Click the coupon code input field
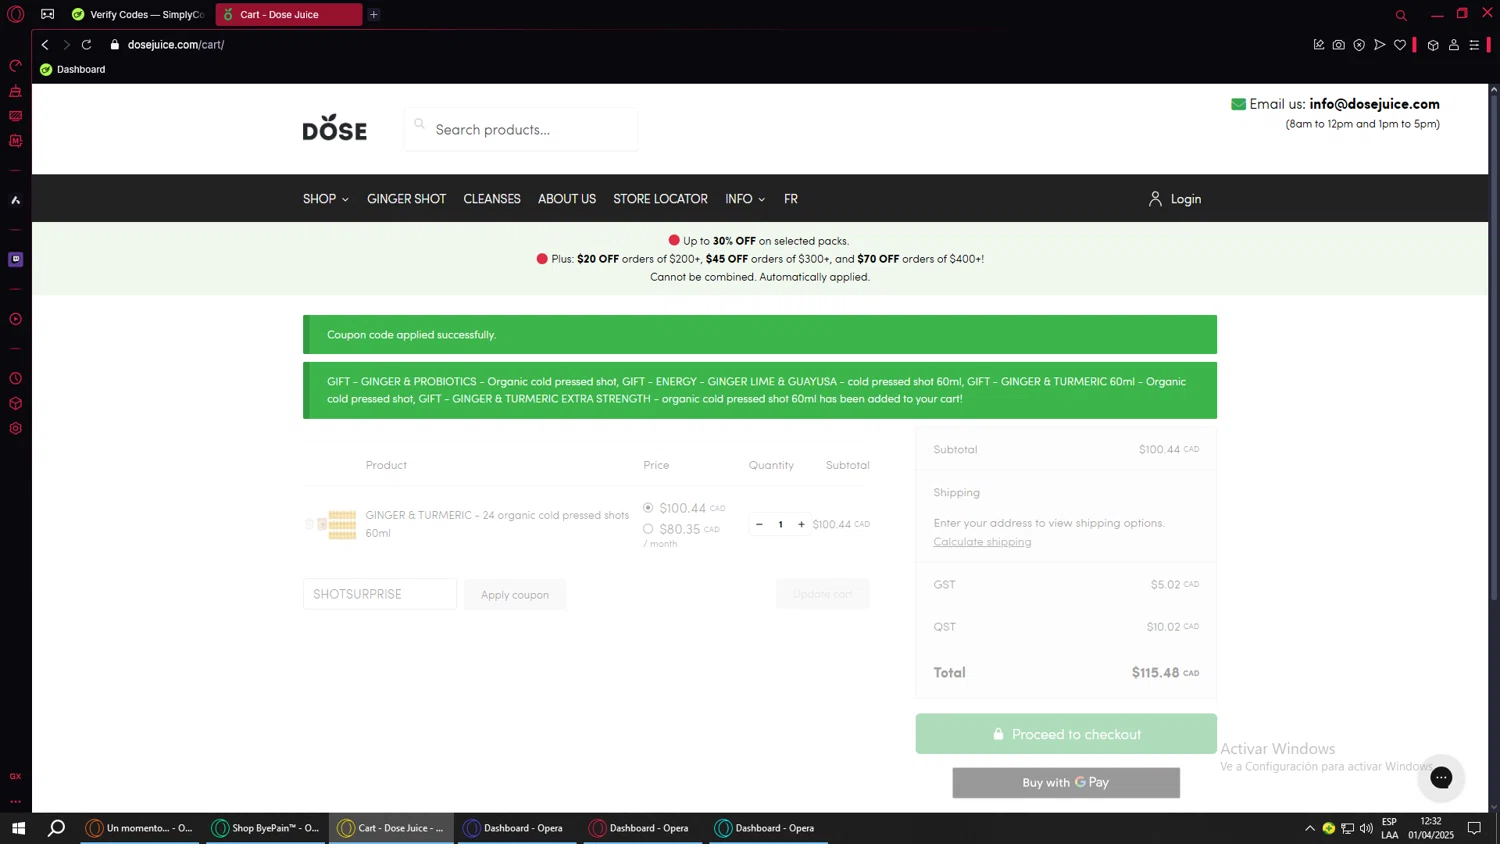 380,594
